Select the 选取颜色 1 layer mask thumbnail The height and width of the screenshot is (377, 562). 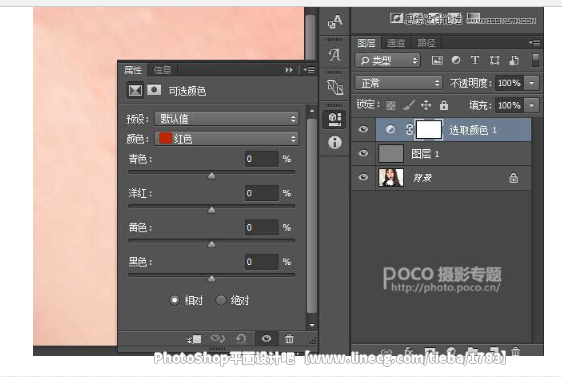pyautogui.click(x=429, y=129)
